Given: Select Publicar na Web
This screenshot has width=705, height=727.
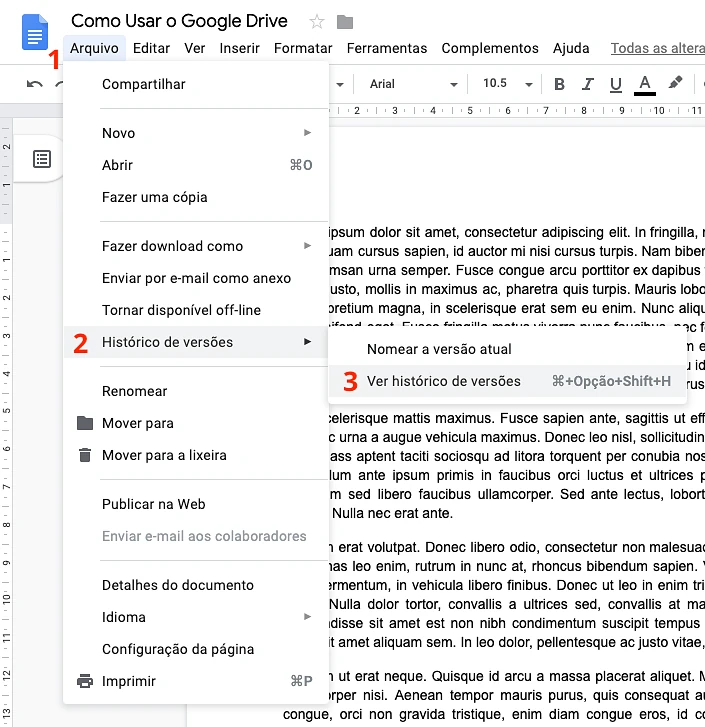Looking at the screenshot, I should (x=196, y=504).
